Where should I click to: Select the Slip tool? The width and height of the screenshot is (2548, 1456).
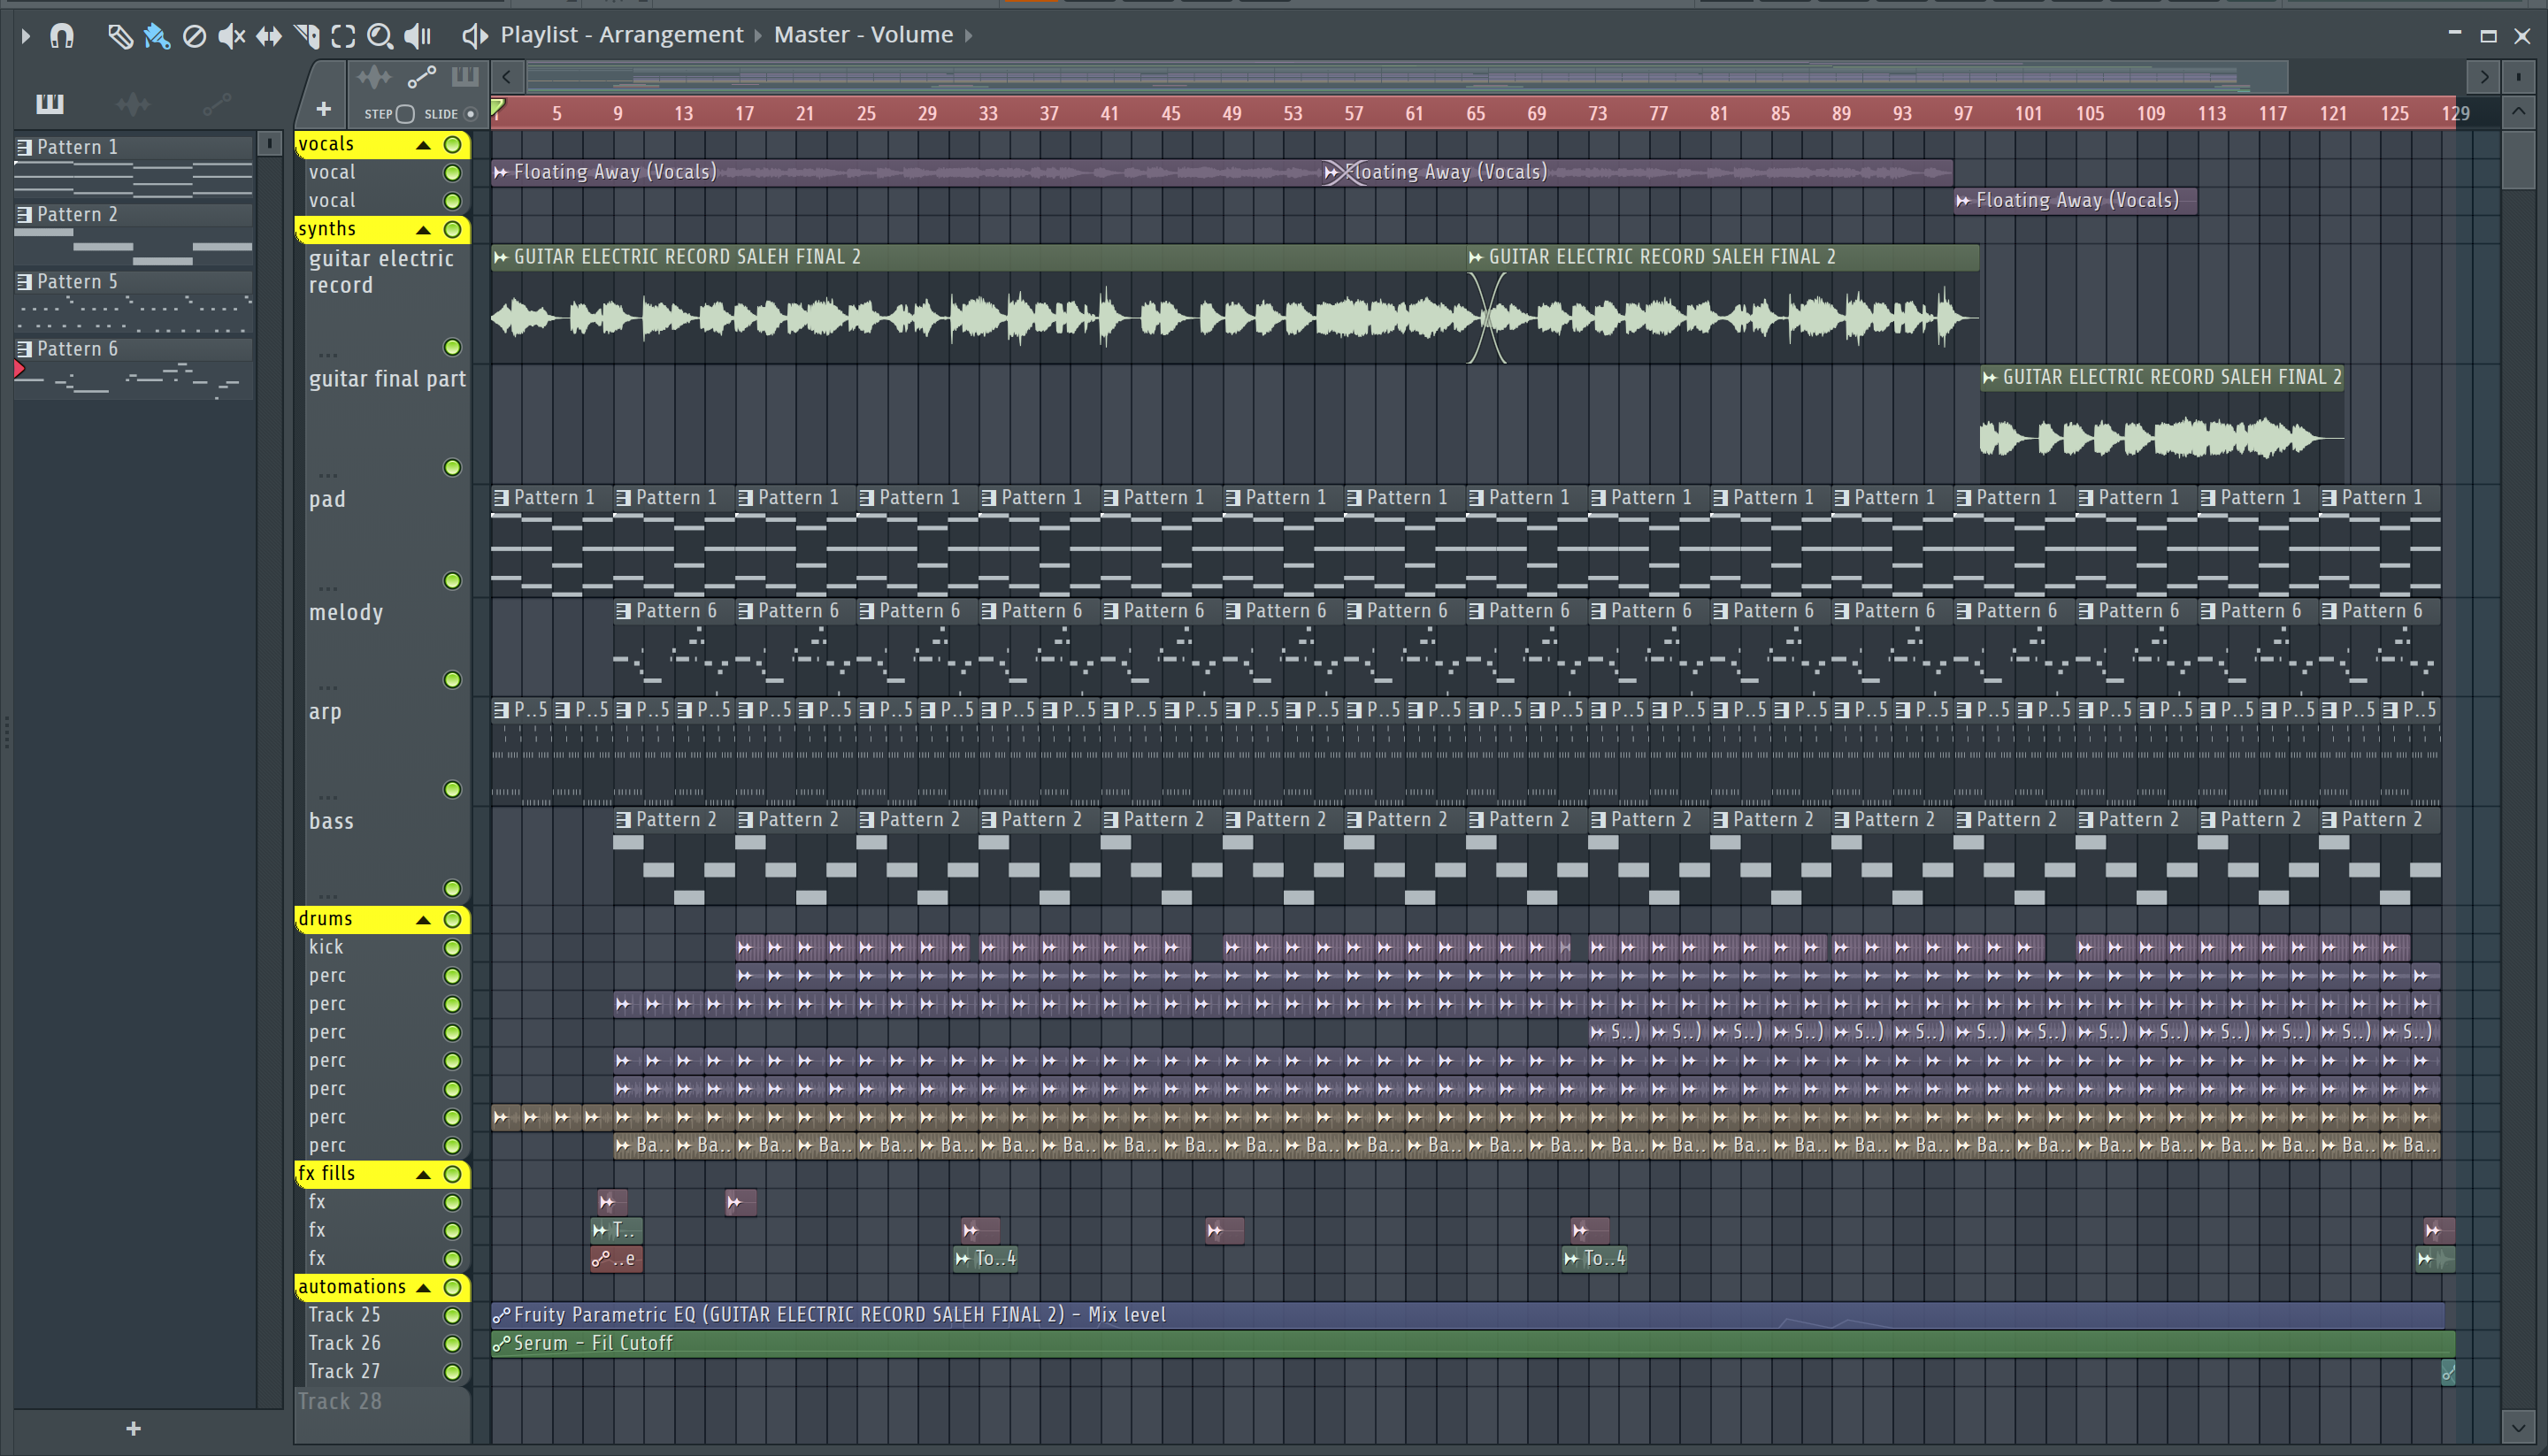click(x=268, y=37)
